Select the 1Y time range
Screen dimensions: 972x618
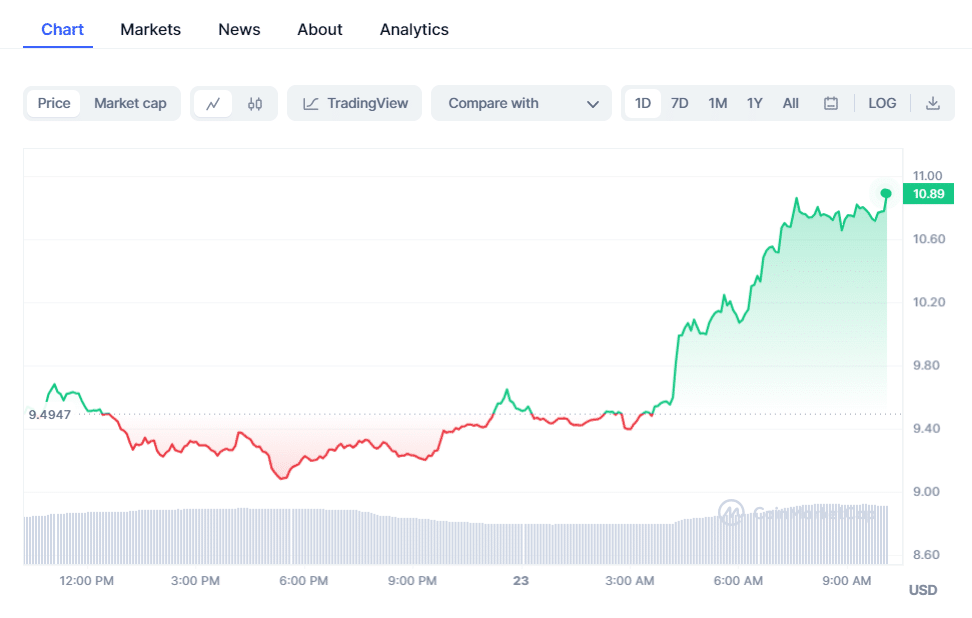point(754,103)
